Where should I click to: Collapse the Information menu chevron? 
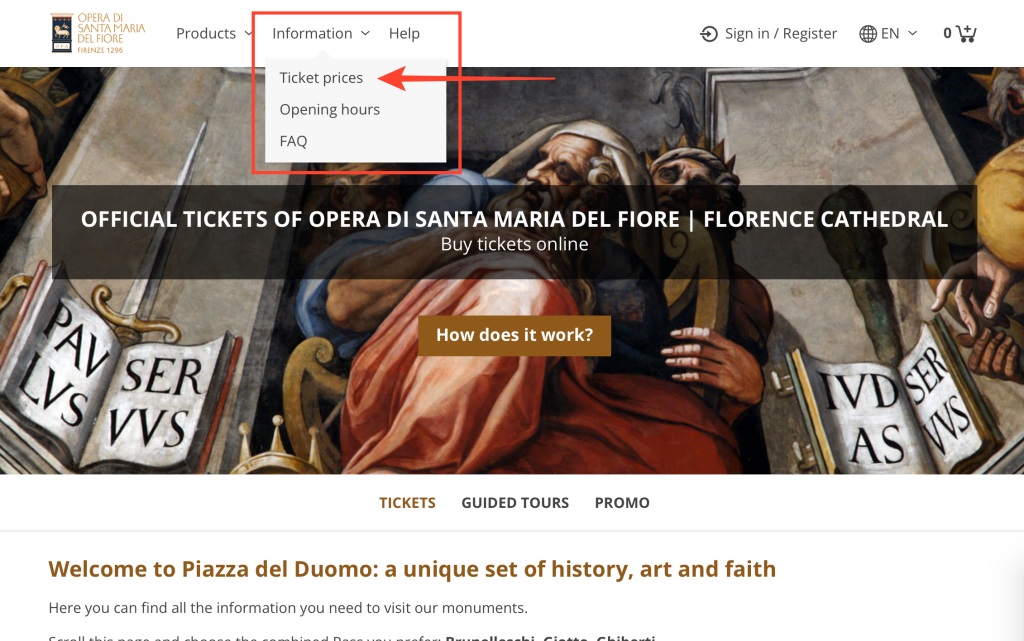click(x=365, y=33)
